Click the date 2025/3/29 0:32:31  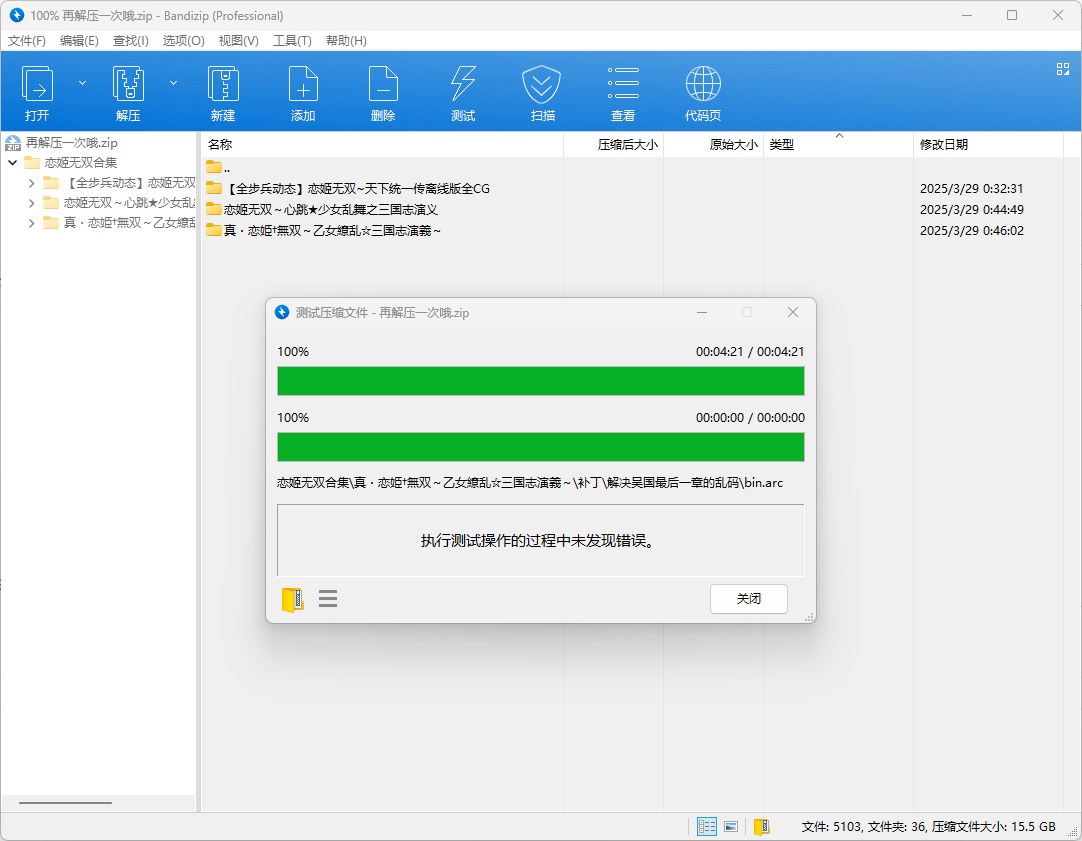(x=971, y=188)
